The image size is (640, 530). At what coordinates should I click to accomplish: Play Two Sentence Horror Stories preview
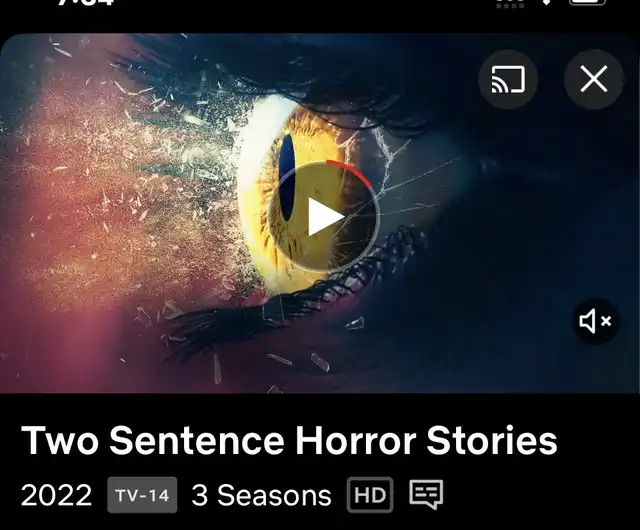[x=324, y=216]
